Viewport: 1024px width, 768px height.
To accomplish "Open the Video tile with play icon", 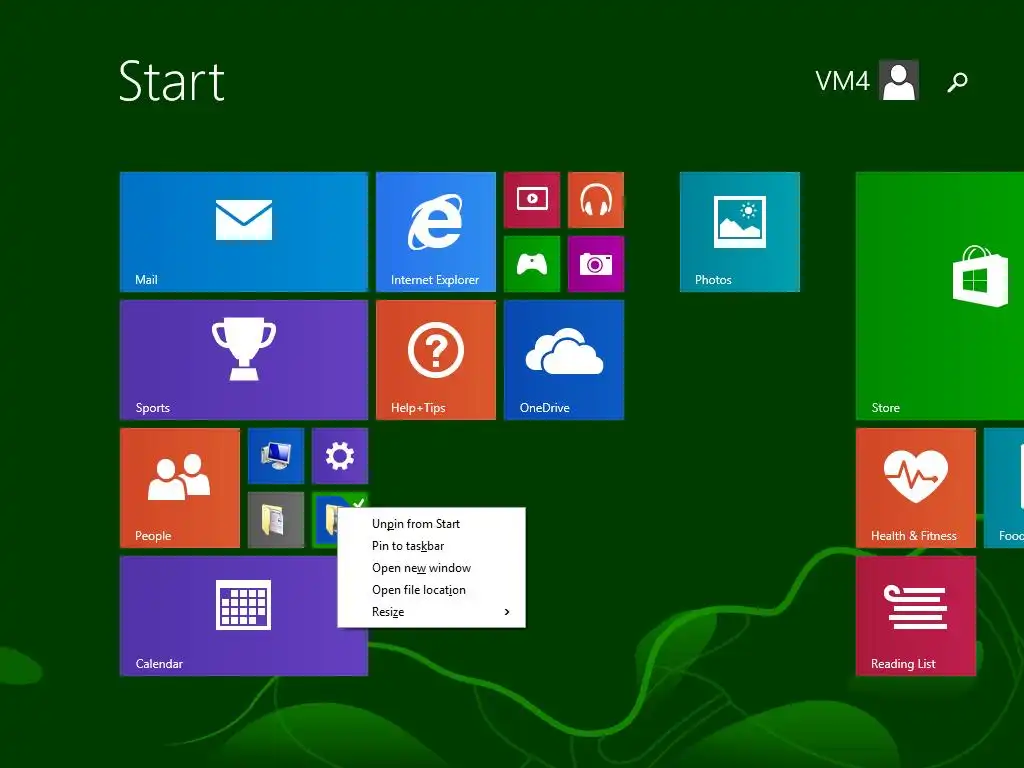I will click(532, 200).
